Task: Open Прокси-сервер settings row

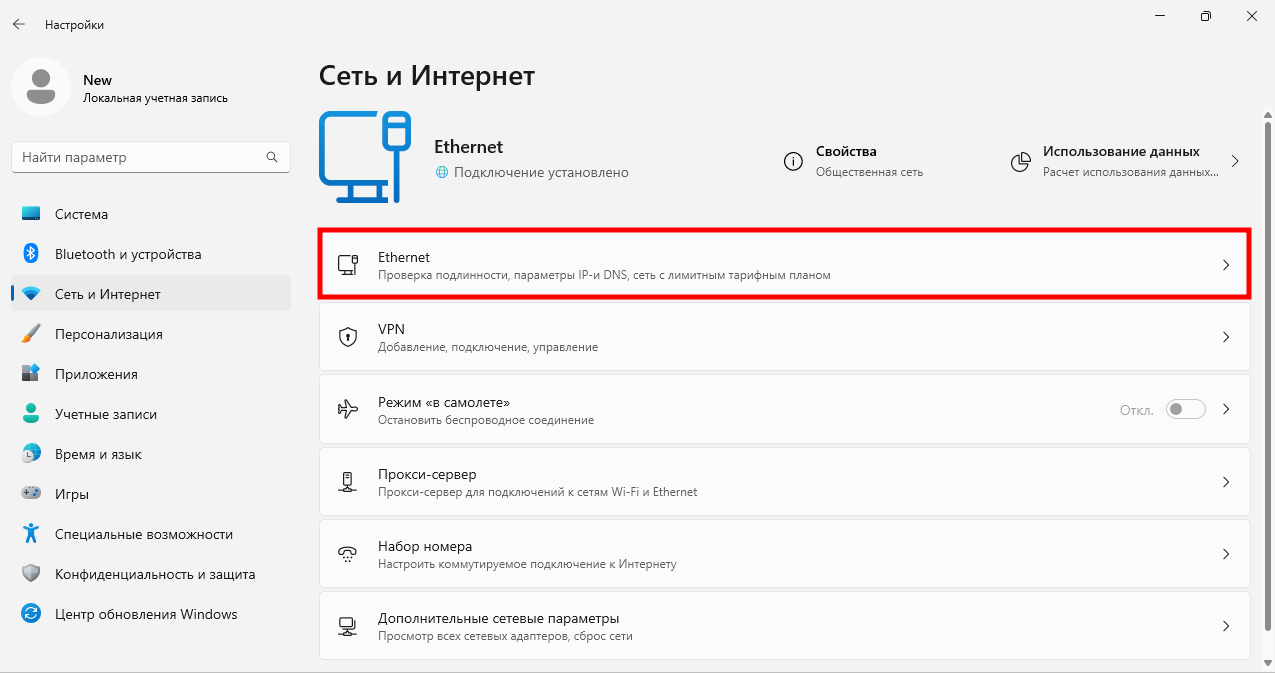Action: coord(785,482)
